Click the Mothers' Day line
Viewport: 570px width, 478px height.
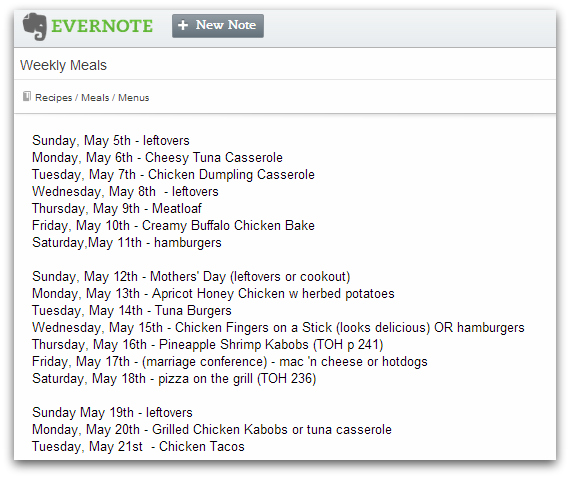191,276
